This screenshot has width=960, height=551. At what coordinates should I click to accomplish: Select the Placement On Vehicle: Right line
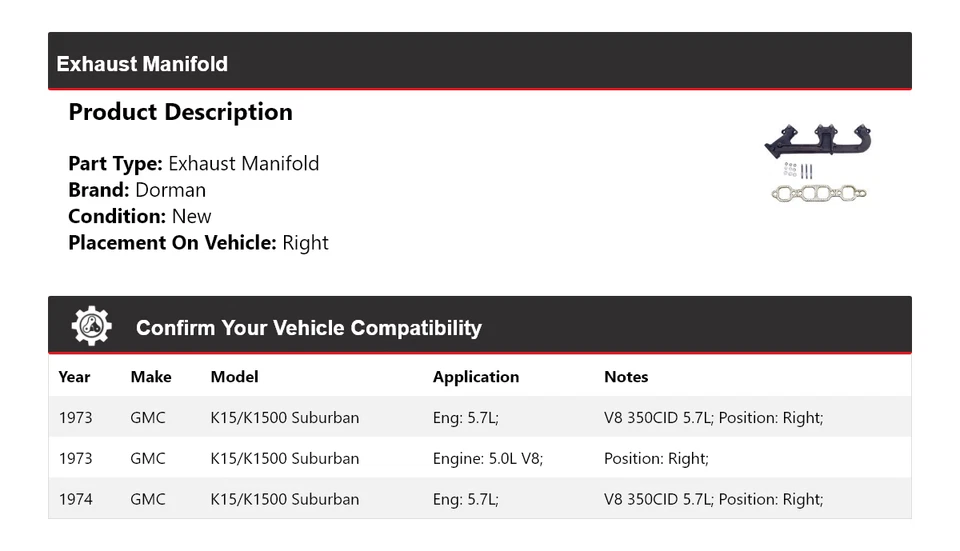point(198,242)
